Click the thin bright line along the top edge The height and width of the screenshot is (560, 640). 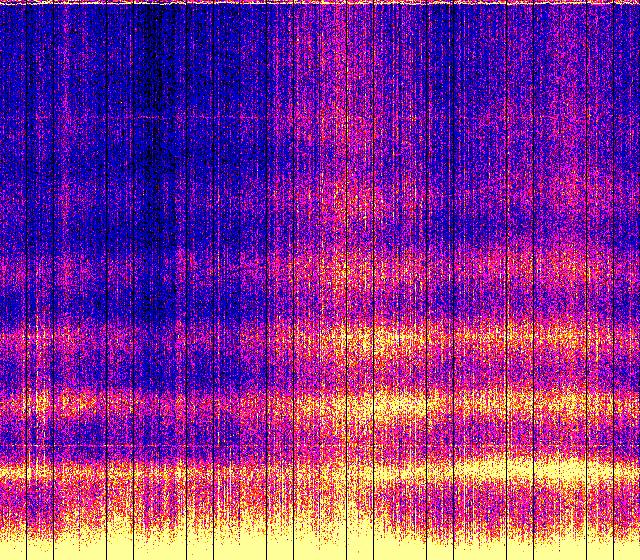point(320,3)
